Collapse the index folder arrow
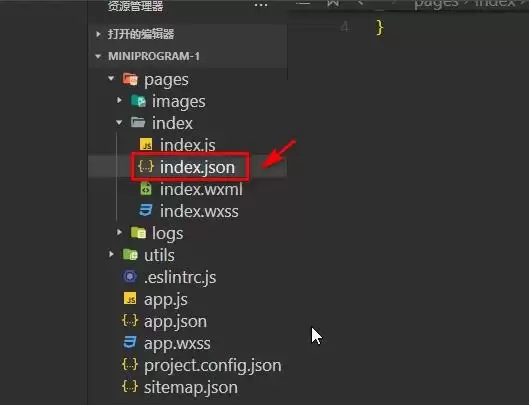Screen dimensions: 529x405 [x=119, y=123]
